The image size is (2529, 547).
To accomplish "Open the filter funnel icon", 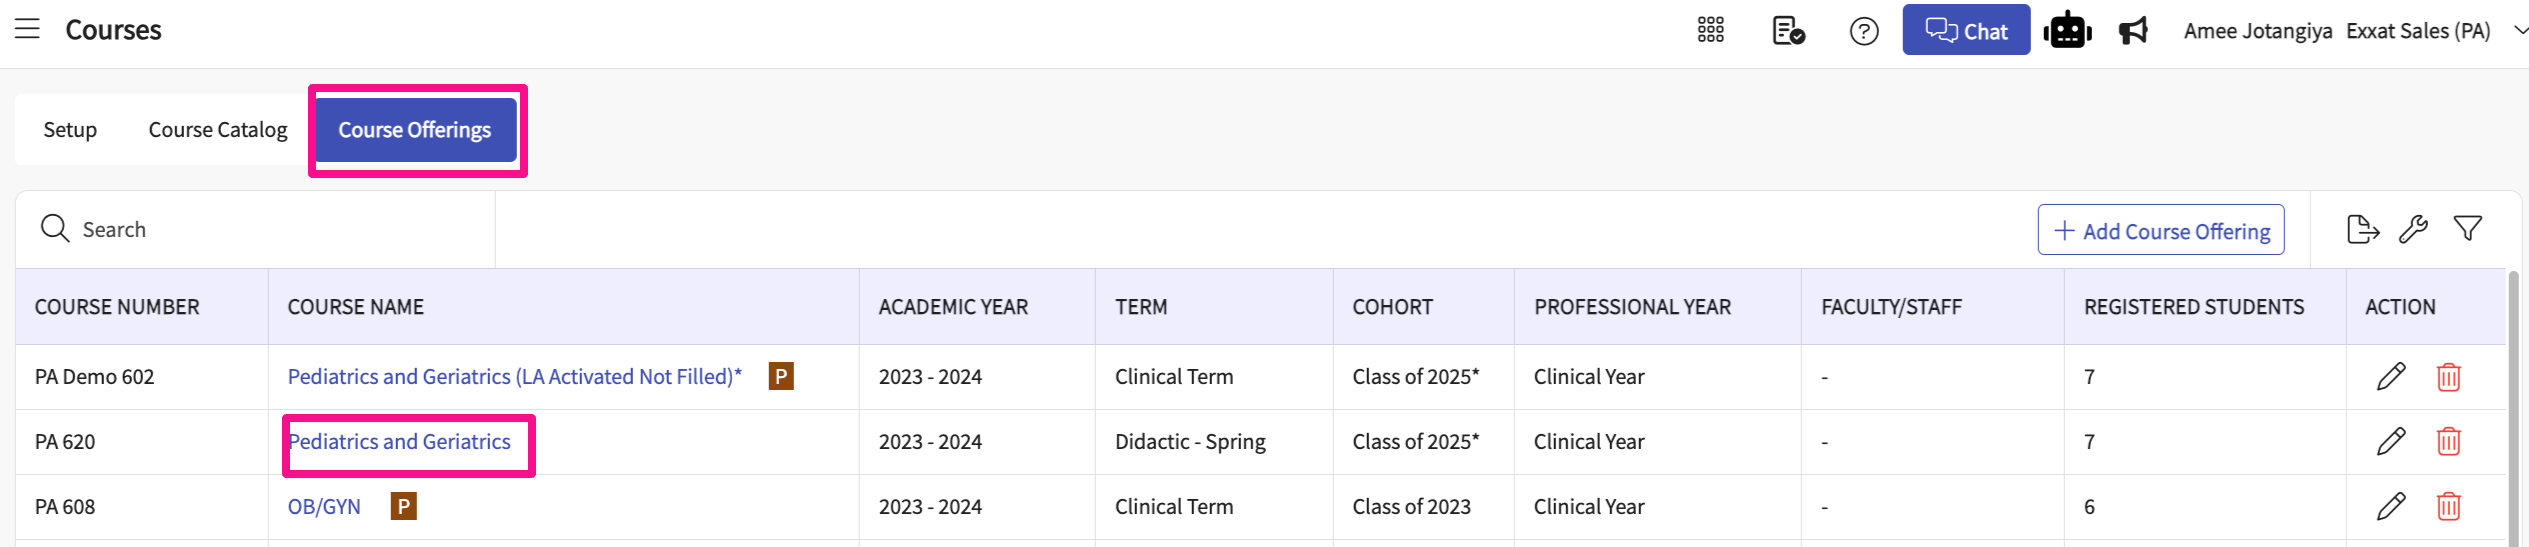I will 2467,229.
